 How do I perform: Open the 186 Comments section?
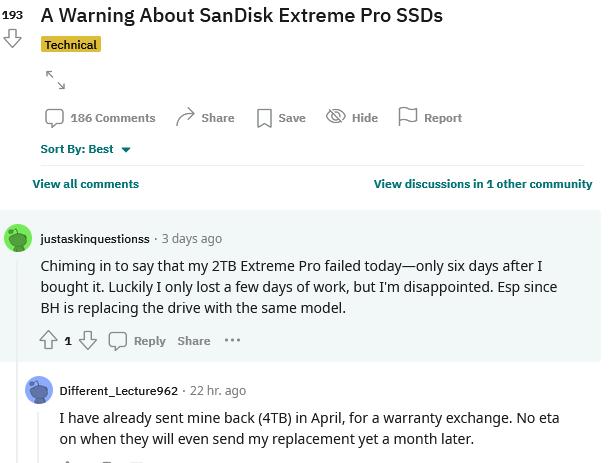point(100,118)
